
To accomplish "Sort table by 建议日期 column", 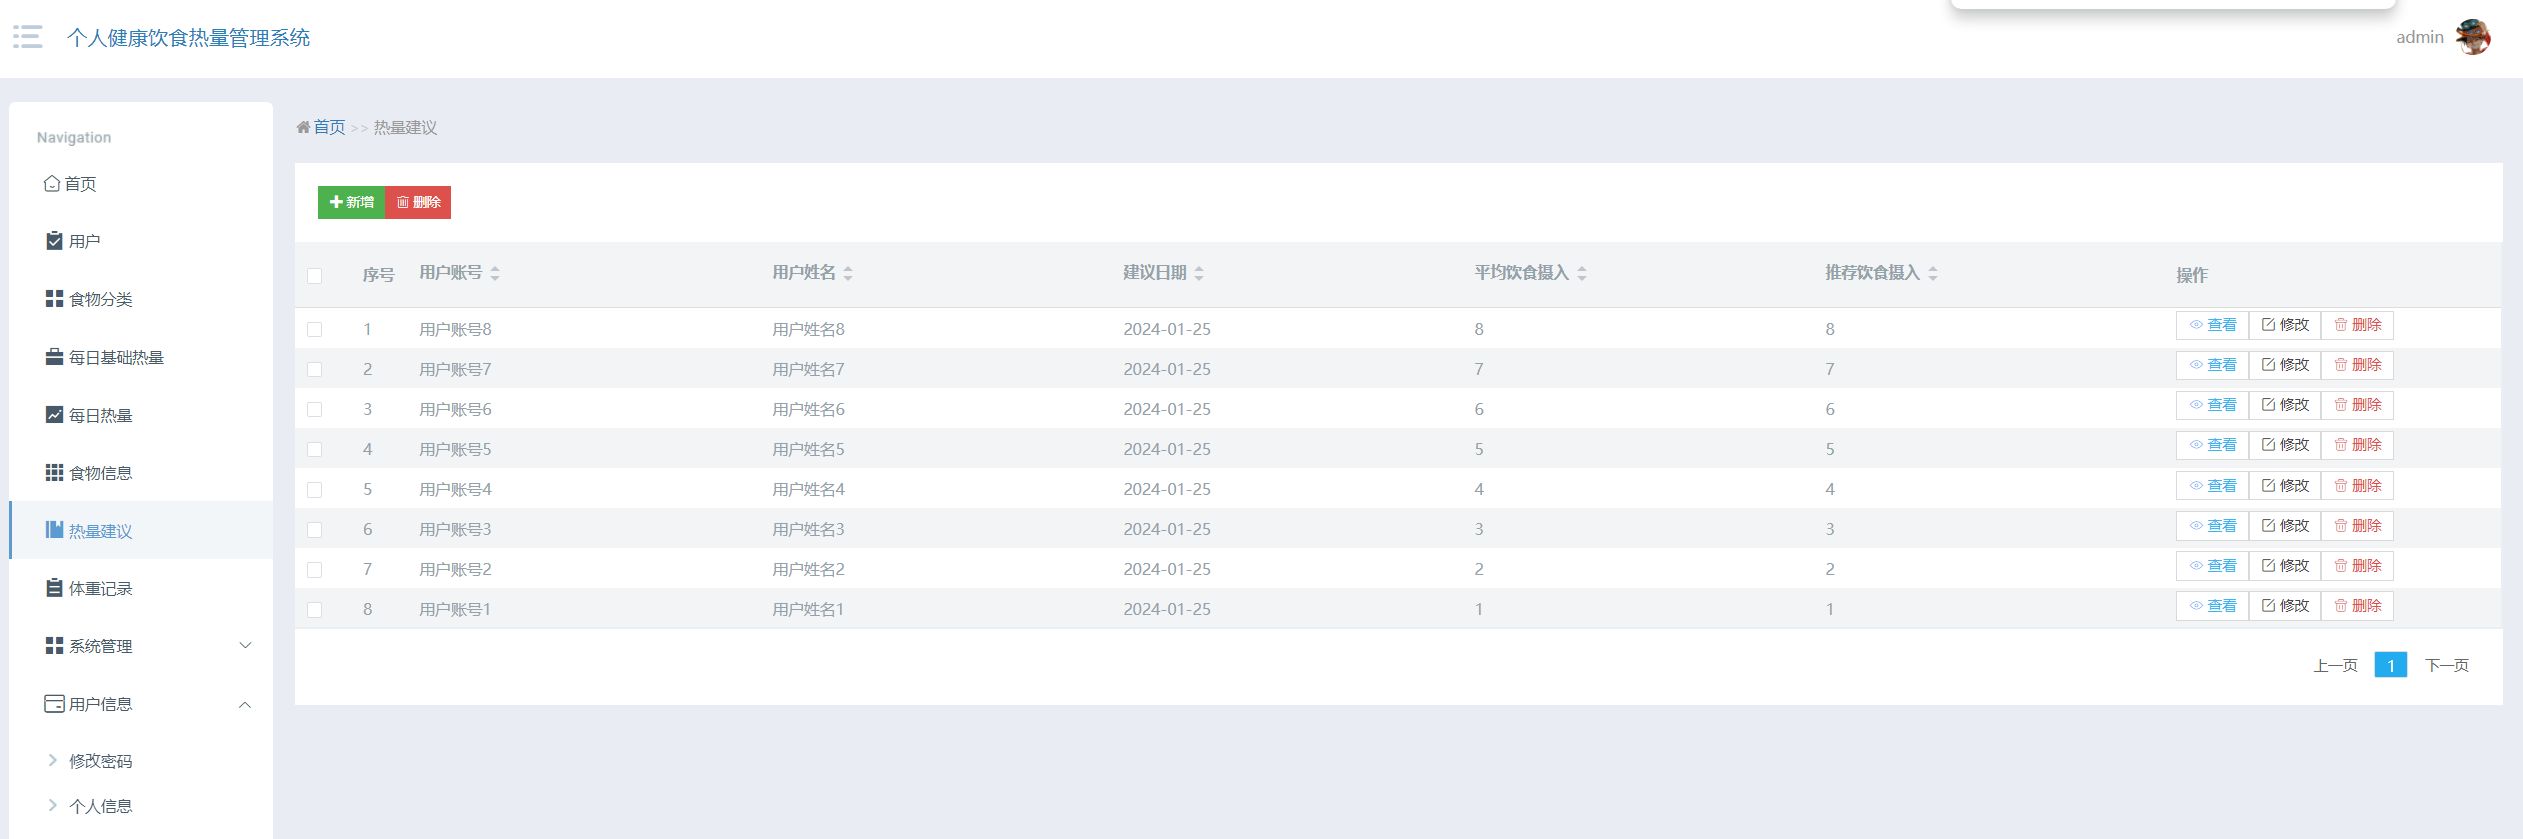I will tap(1198, 273).
